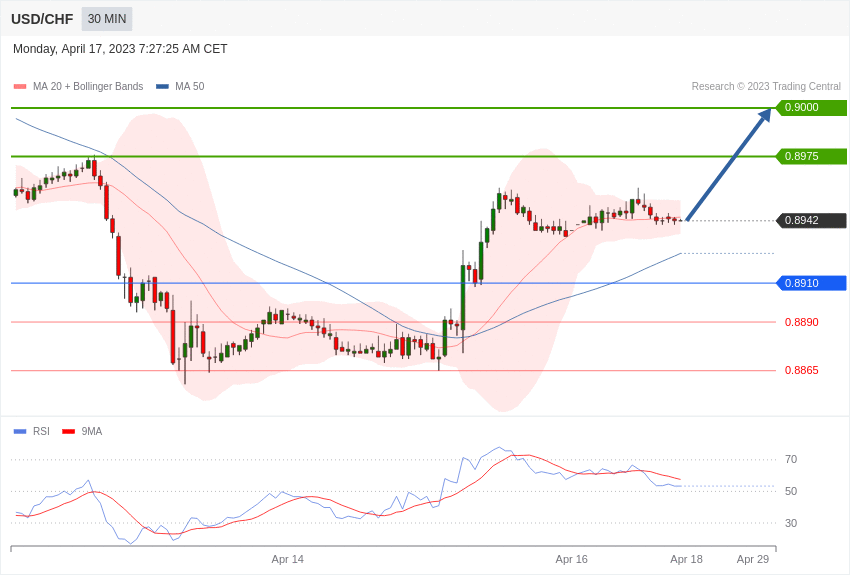This screenshot has height=576, width=850.
Task: Select the 0.8975 green resistance price tag
Action: (x=811, y=156)
